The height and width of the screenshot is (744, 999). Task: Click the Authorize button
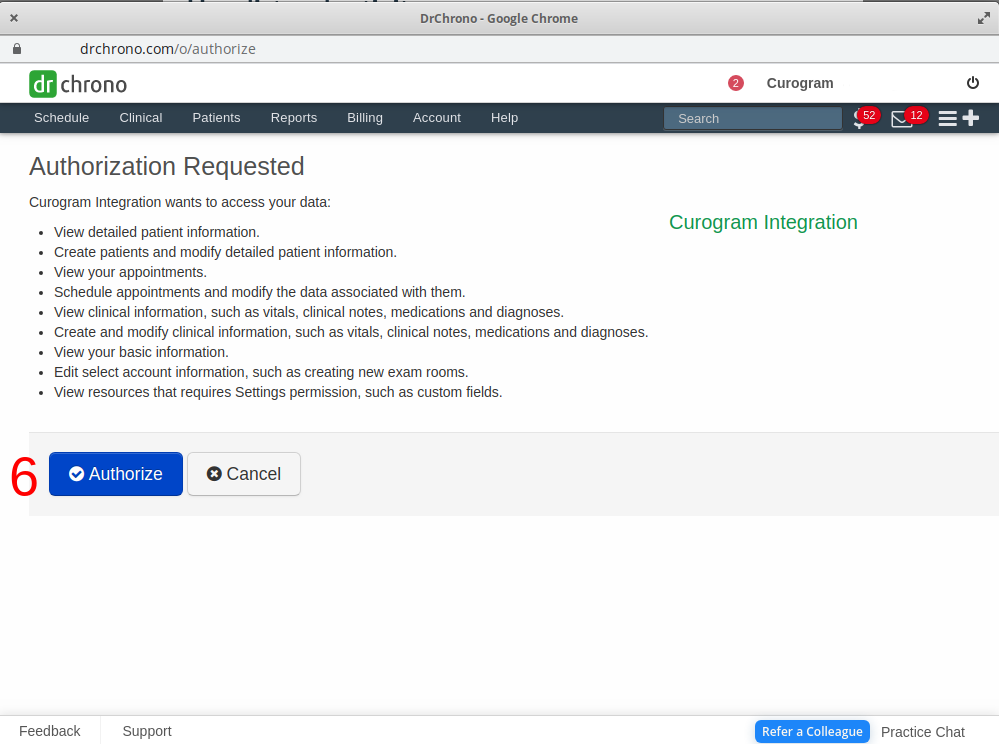(x=116, y=474)
